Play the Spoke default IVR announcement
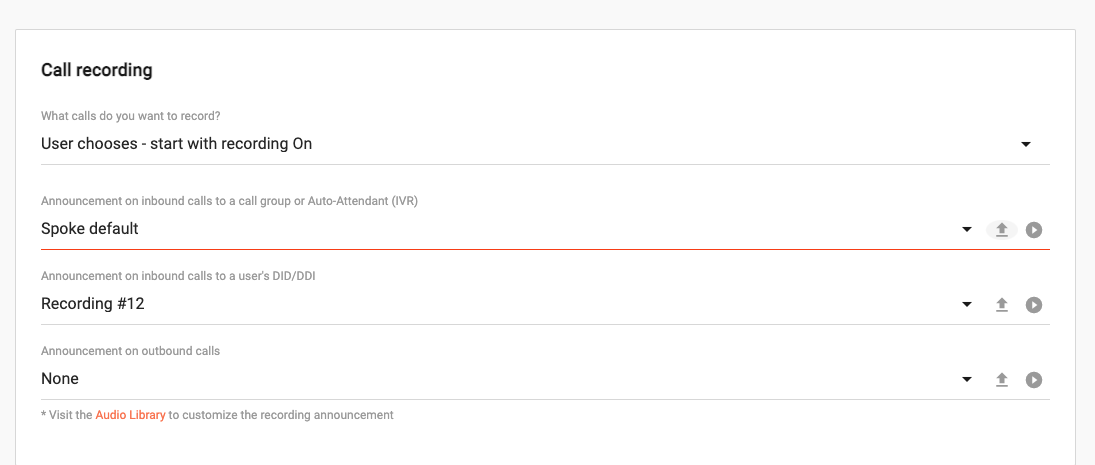 pos(1034,230)
